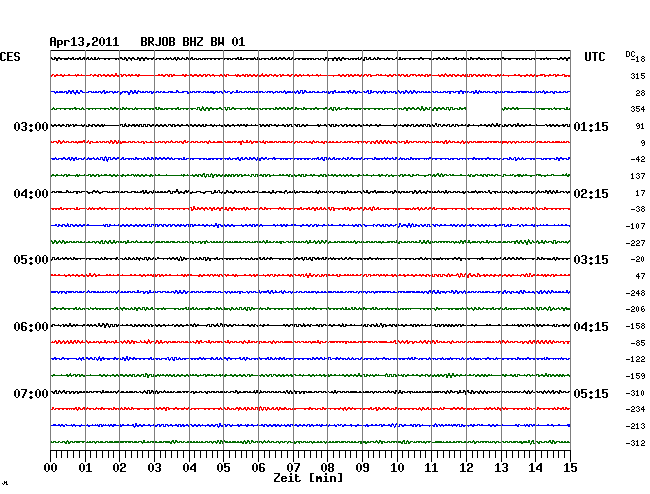Click the DC offset value 315
The image size is (650, 494).
pyautogui.click(x=638, y=76)
